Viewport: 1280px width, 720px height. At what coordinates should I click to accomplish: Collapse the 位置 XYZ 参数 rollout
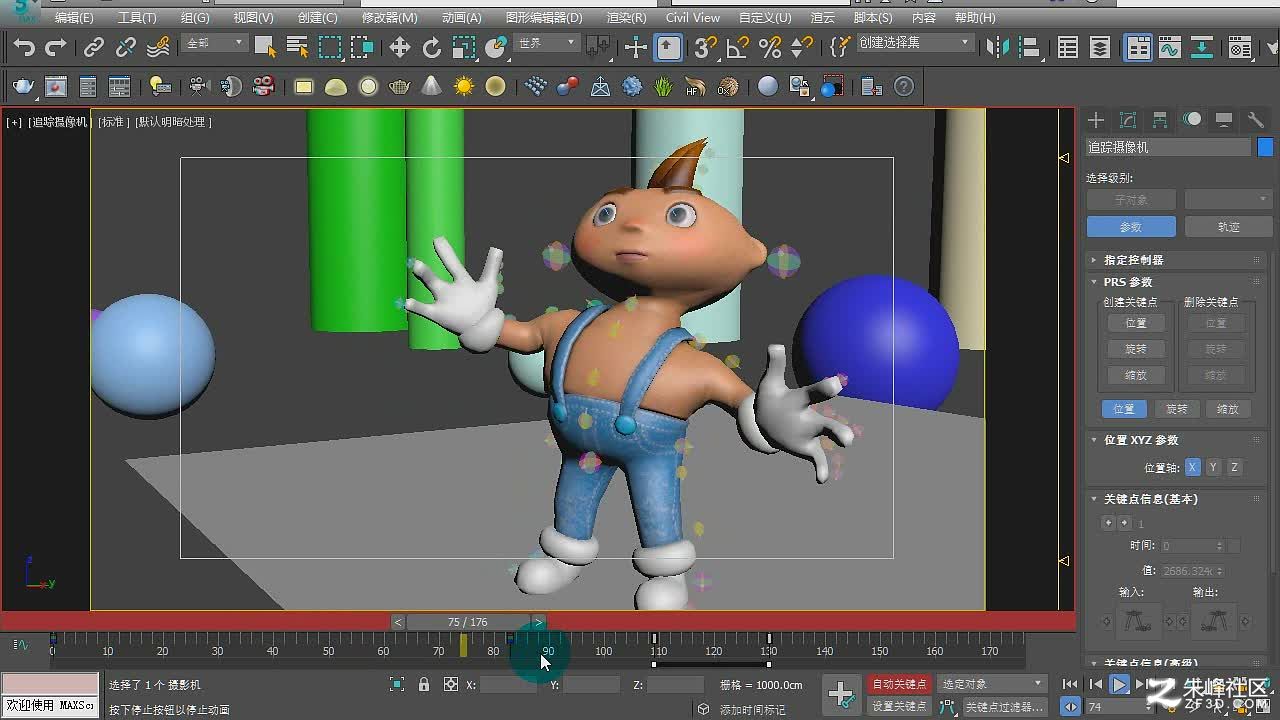coord(1176,440)
